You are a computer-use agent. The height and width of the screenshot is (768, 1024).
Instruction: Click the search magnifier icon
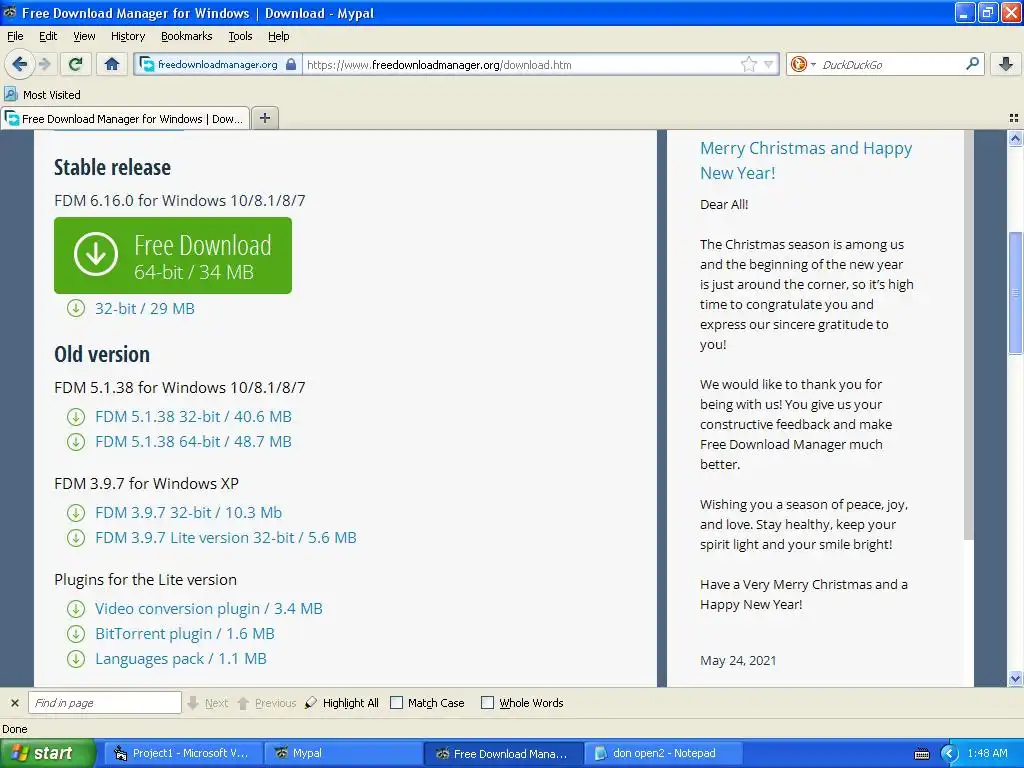click(972, 64)
